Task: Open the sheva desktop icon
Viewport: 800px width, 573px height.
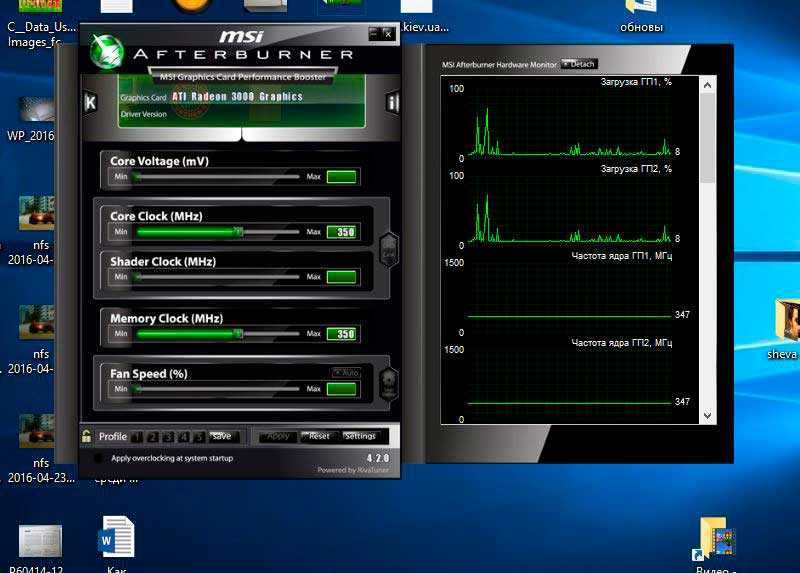Action: 787,319
